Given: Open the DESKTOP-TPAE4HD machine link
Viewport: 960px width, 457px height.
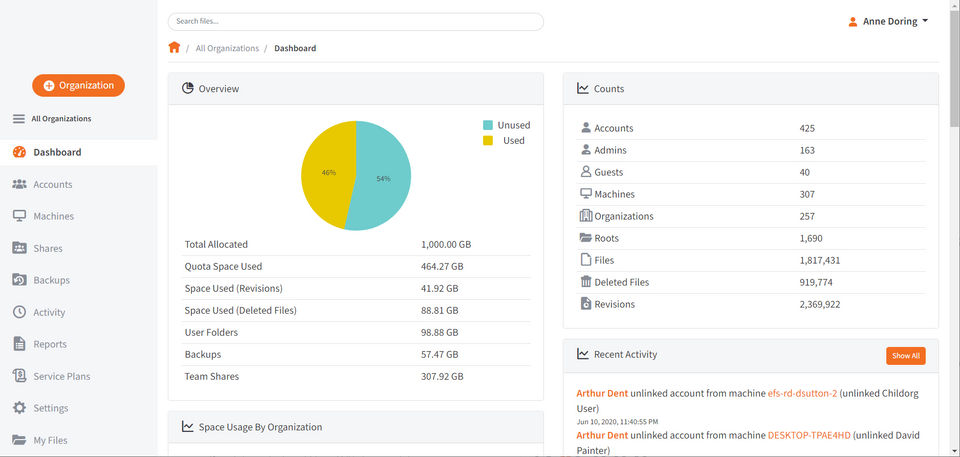Looking at the screenshot, I should pos(809,435).
